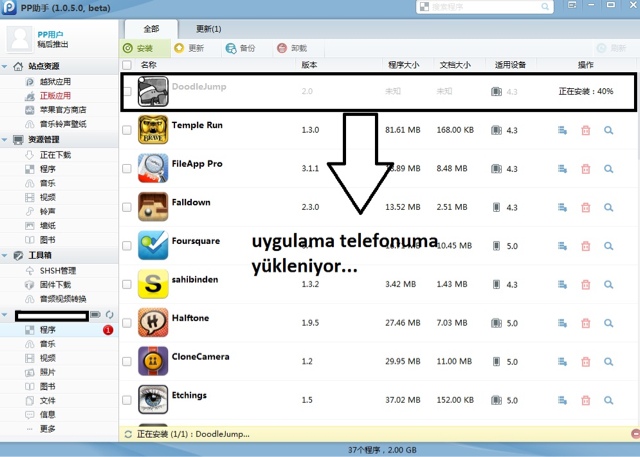
Task: Sort the list by the 程序大小 column header
Action: click(x=403, y=65)
